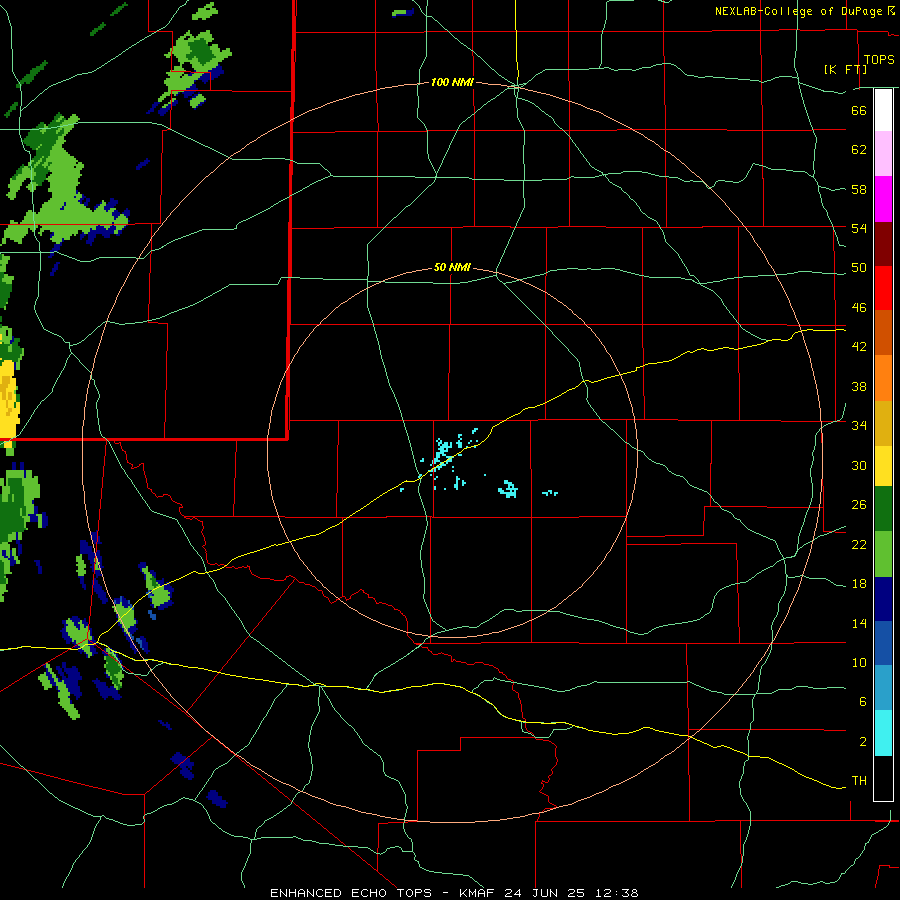Click the white swatch in the tops legend
This screenshot has height=900, width=900.
(883, 110)
